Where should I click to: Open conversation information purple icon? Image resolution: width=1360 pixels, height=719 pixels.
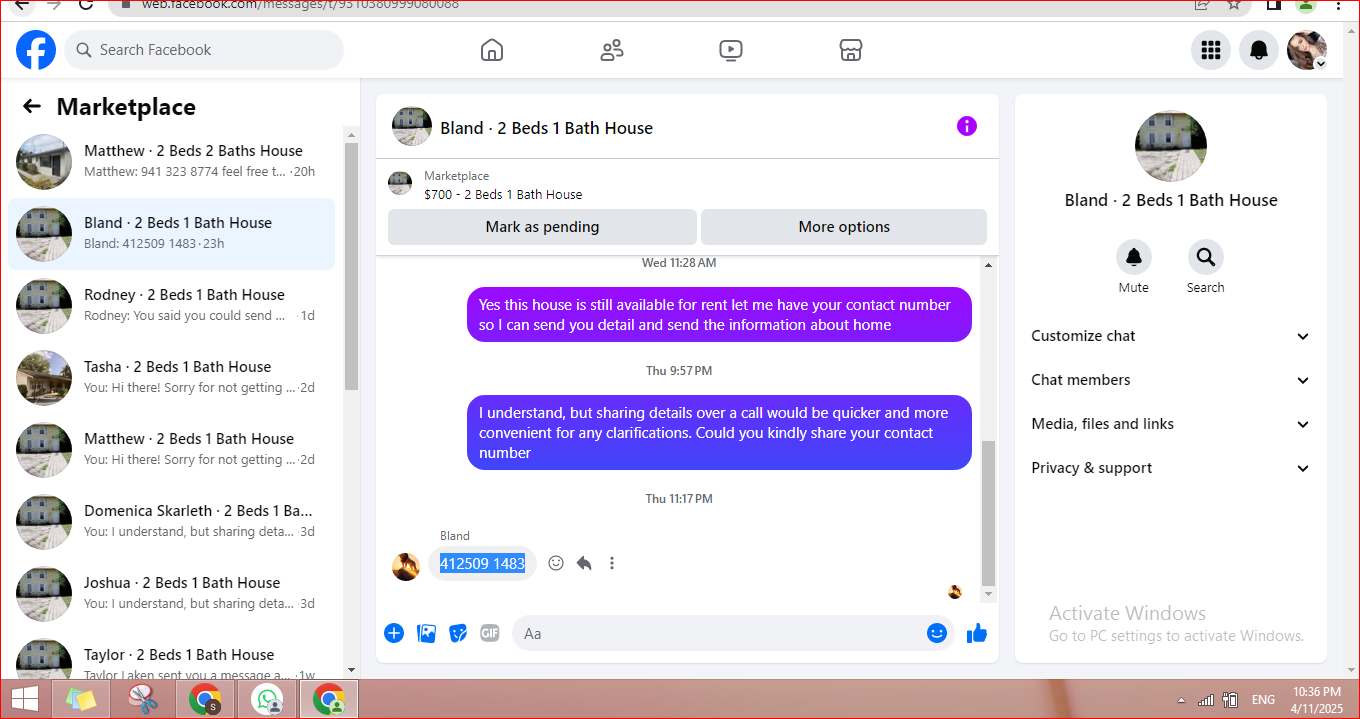[967, 126]
